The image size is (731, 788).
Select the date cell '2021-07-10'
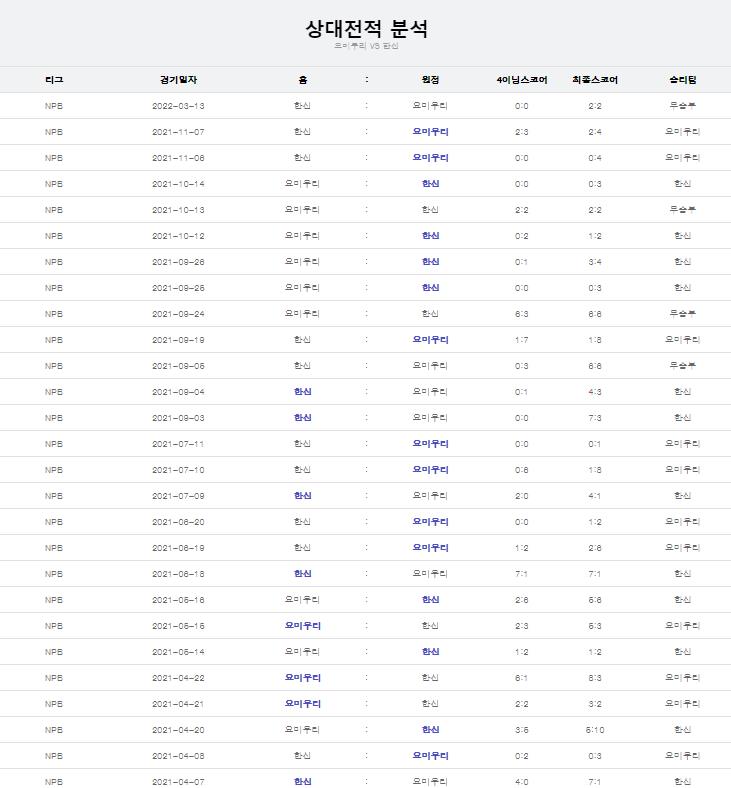pyautogui.click(x=178, y=470)
